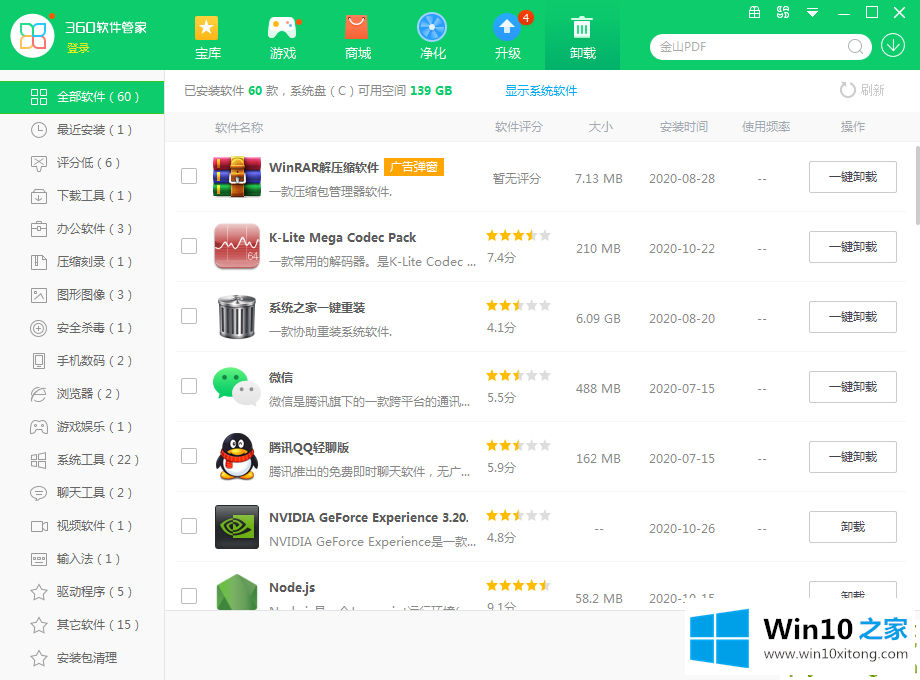Click 卸载 for NVIDIA GeForce Experience

(x=853, y=527)
